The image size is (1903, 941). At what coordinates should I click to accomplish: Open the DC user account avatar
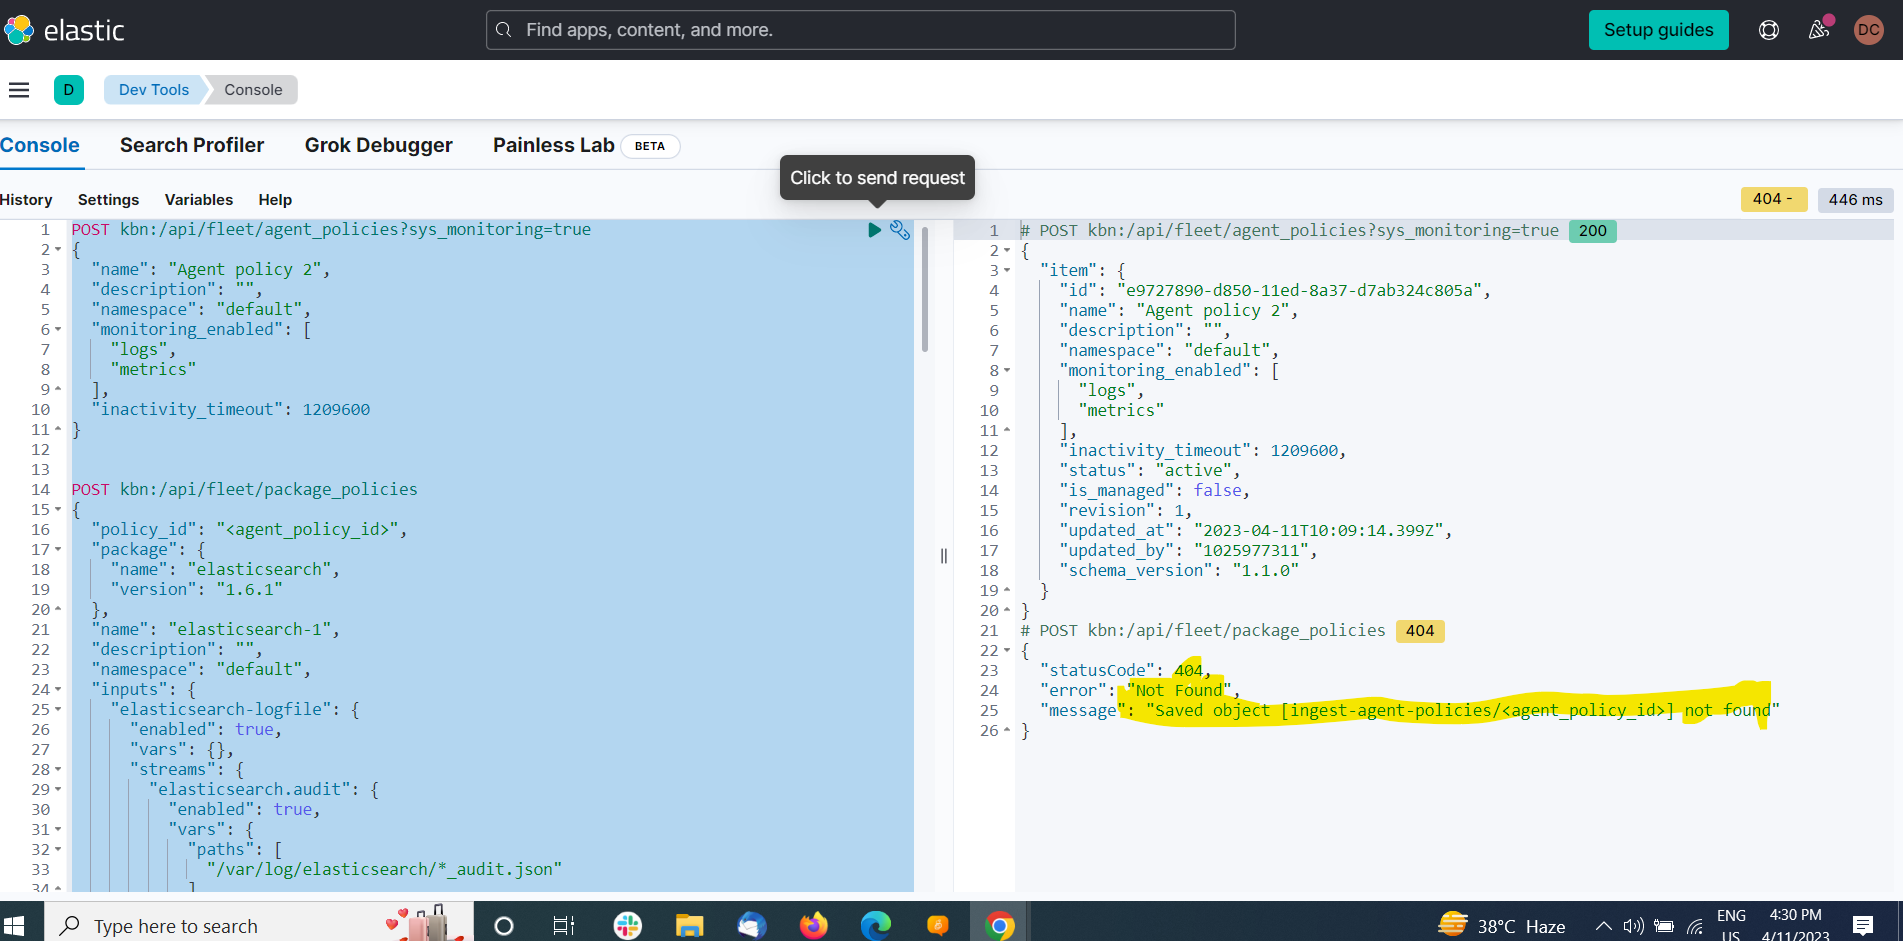[x=1868, y=30]
